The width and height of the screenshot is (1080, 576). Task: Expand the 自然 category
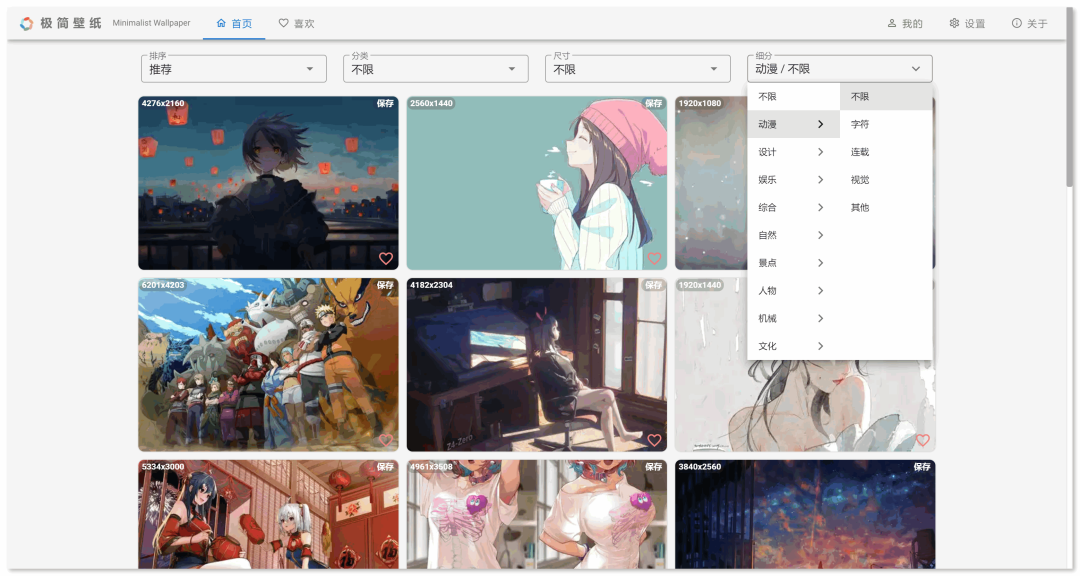[793, 235]
